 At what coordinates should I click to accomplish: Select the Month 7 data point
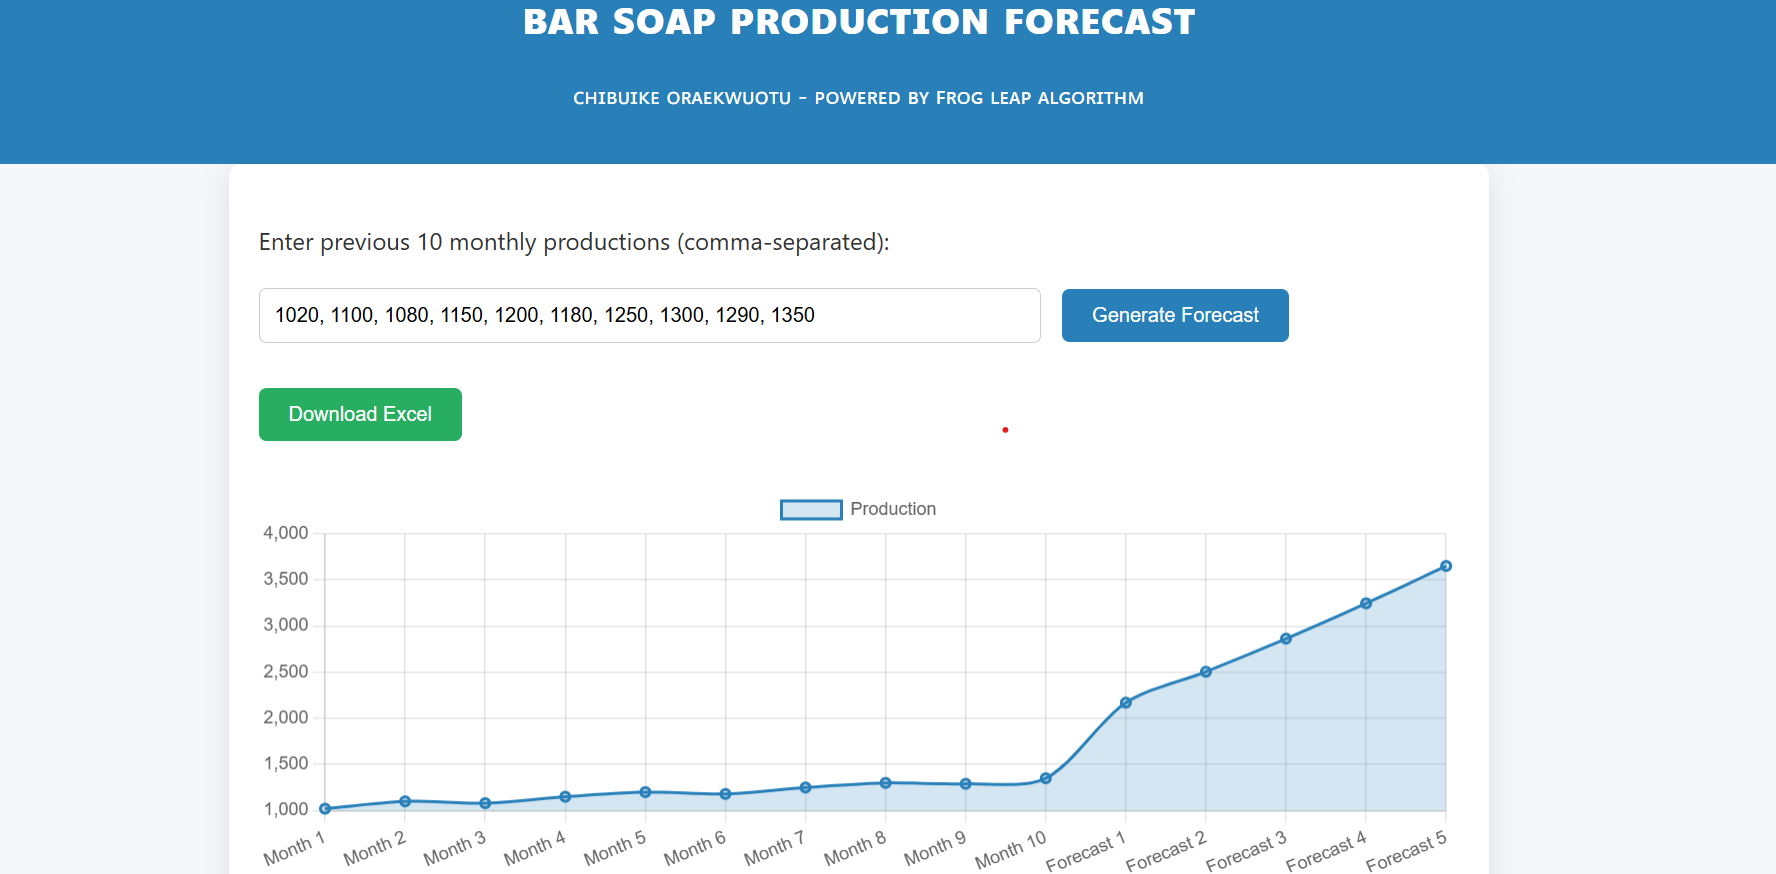[805, 788]
